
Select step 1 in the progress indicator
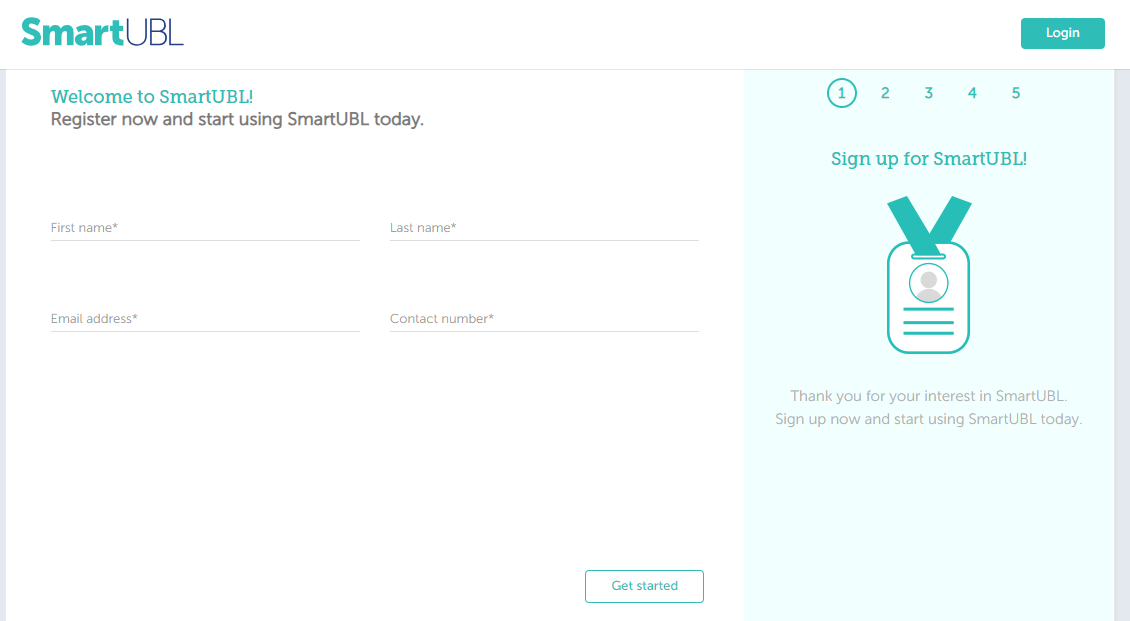pos(842,93)
